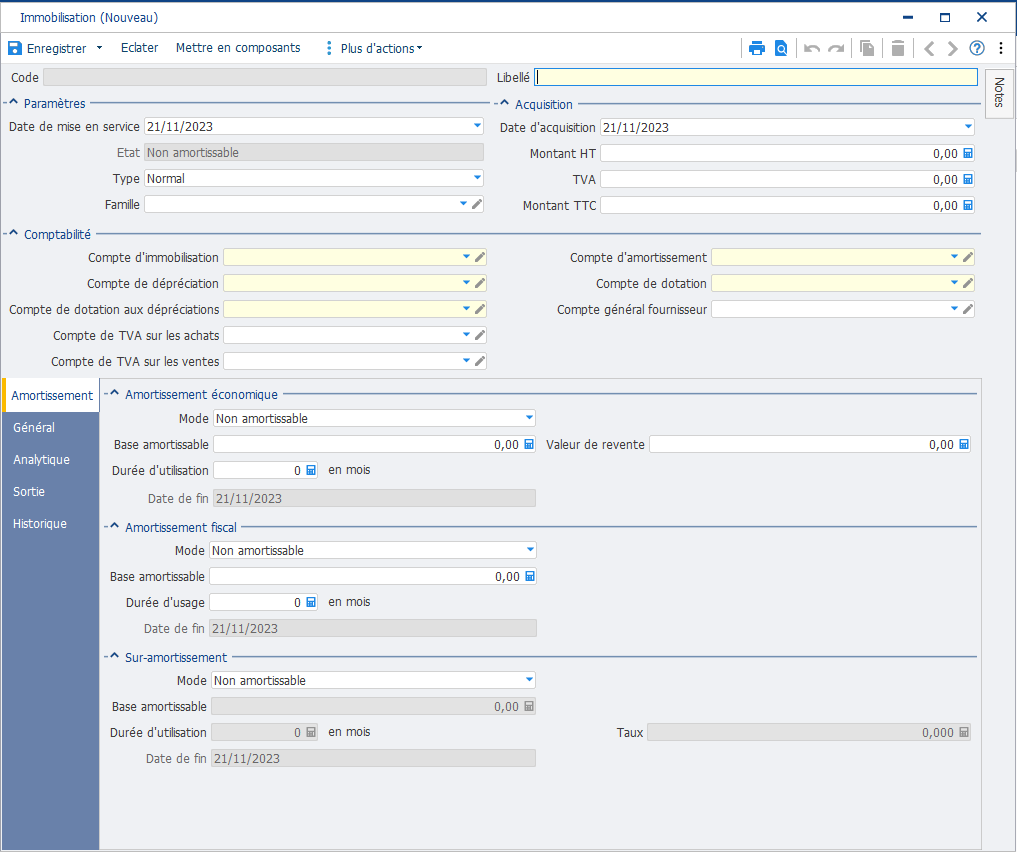This screenshot has height=852, width=1017.
Task: Switch to the Général tab
Action: point(34,427)
